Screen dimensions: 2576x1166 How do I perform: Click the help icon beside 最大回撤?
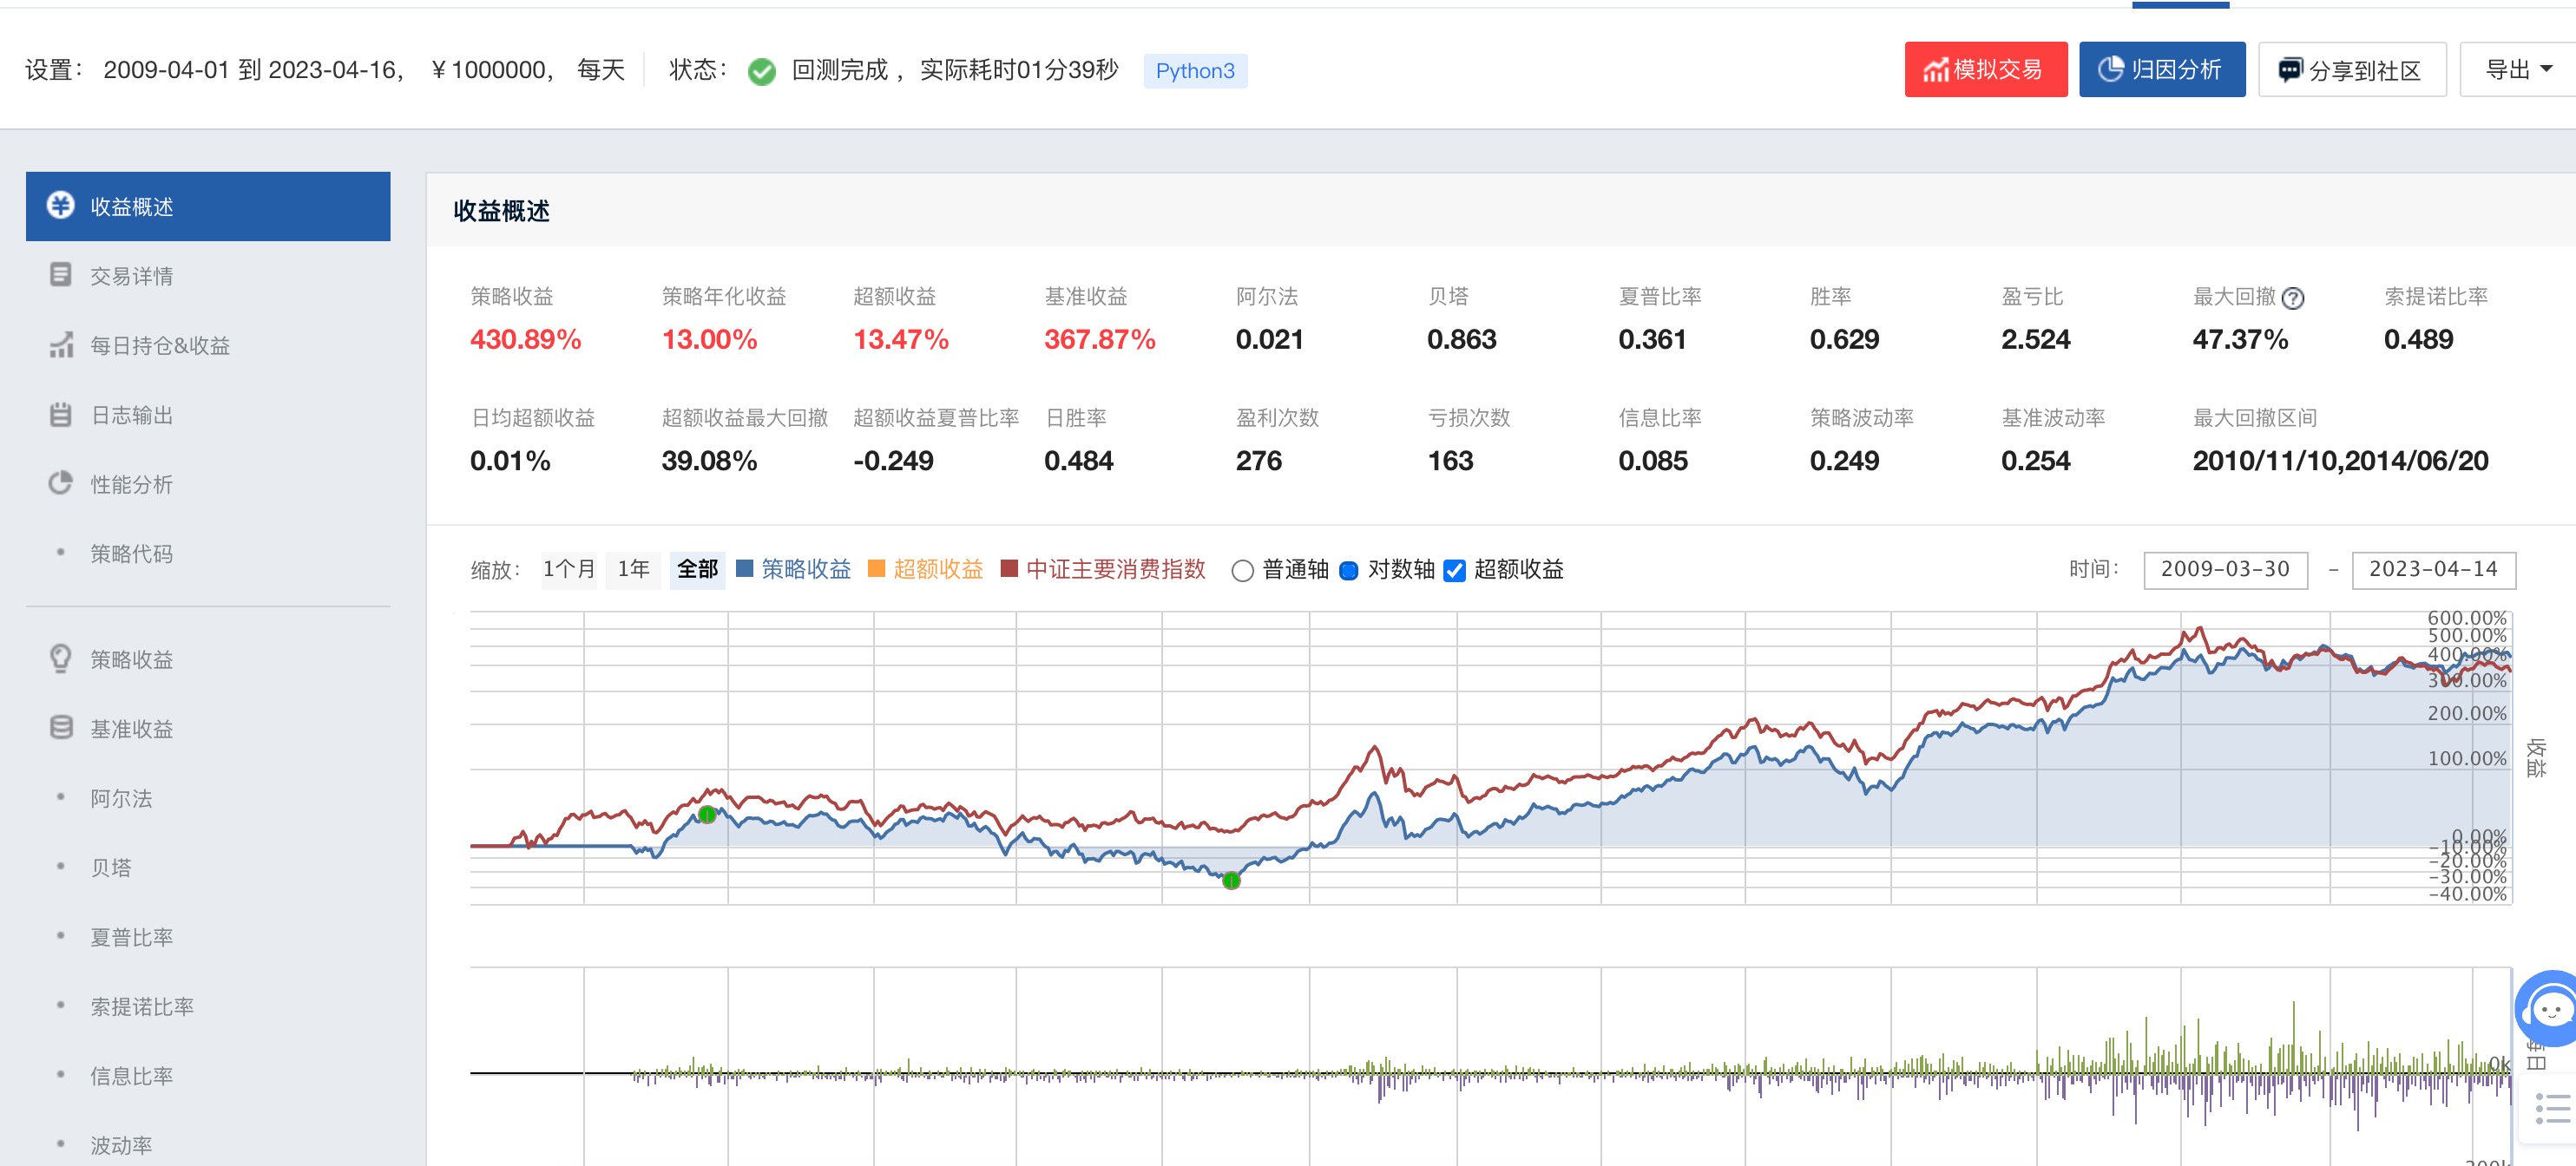tap(2293, 298)
